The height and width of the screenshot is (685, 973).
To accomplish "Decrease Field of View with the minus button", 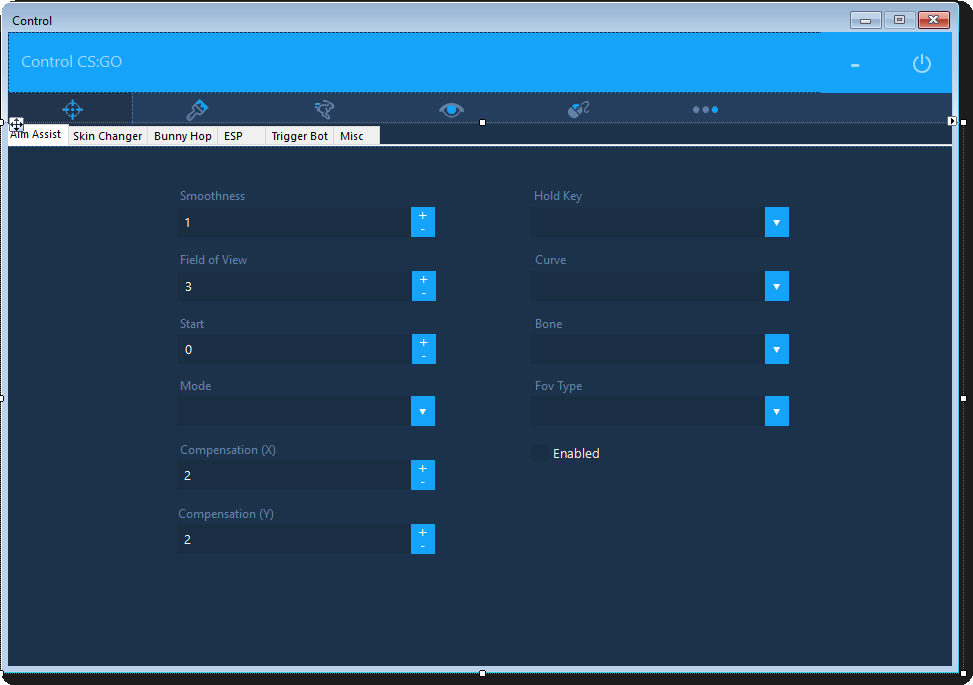I will [423, 293].
